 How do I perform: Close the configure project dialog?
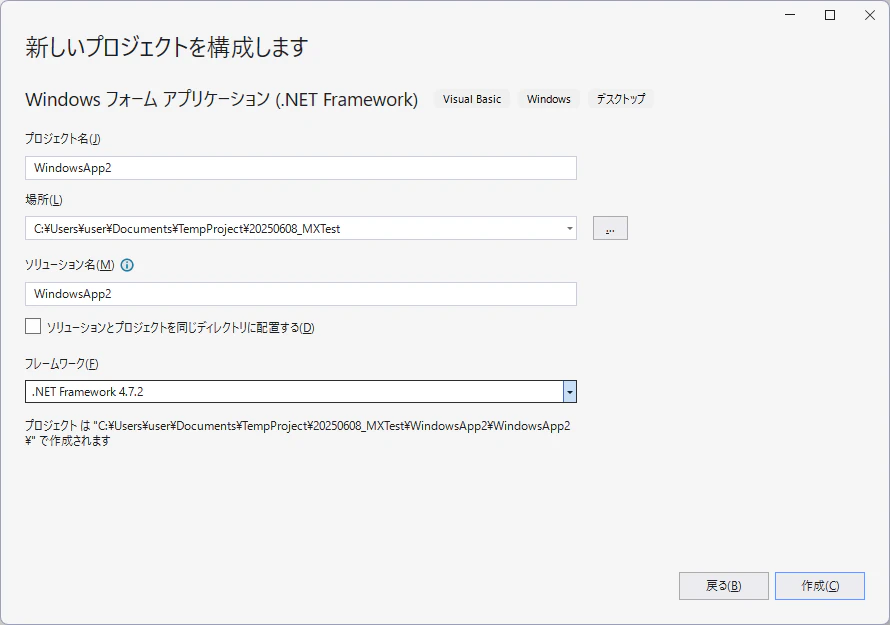(870, 15)
